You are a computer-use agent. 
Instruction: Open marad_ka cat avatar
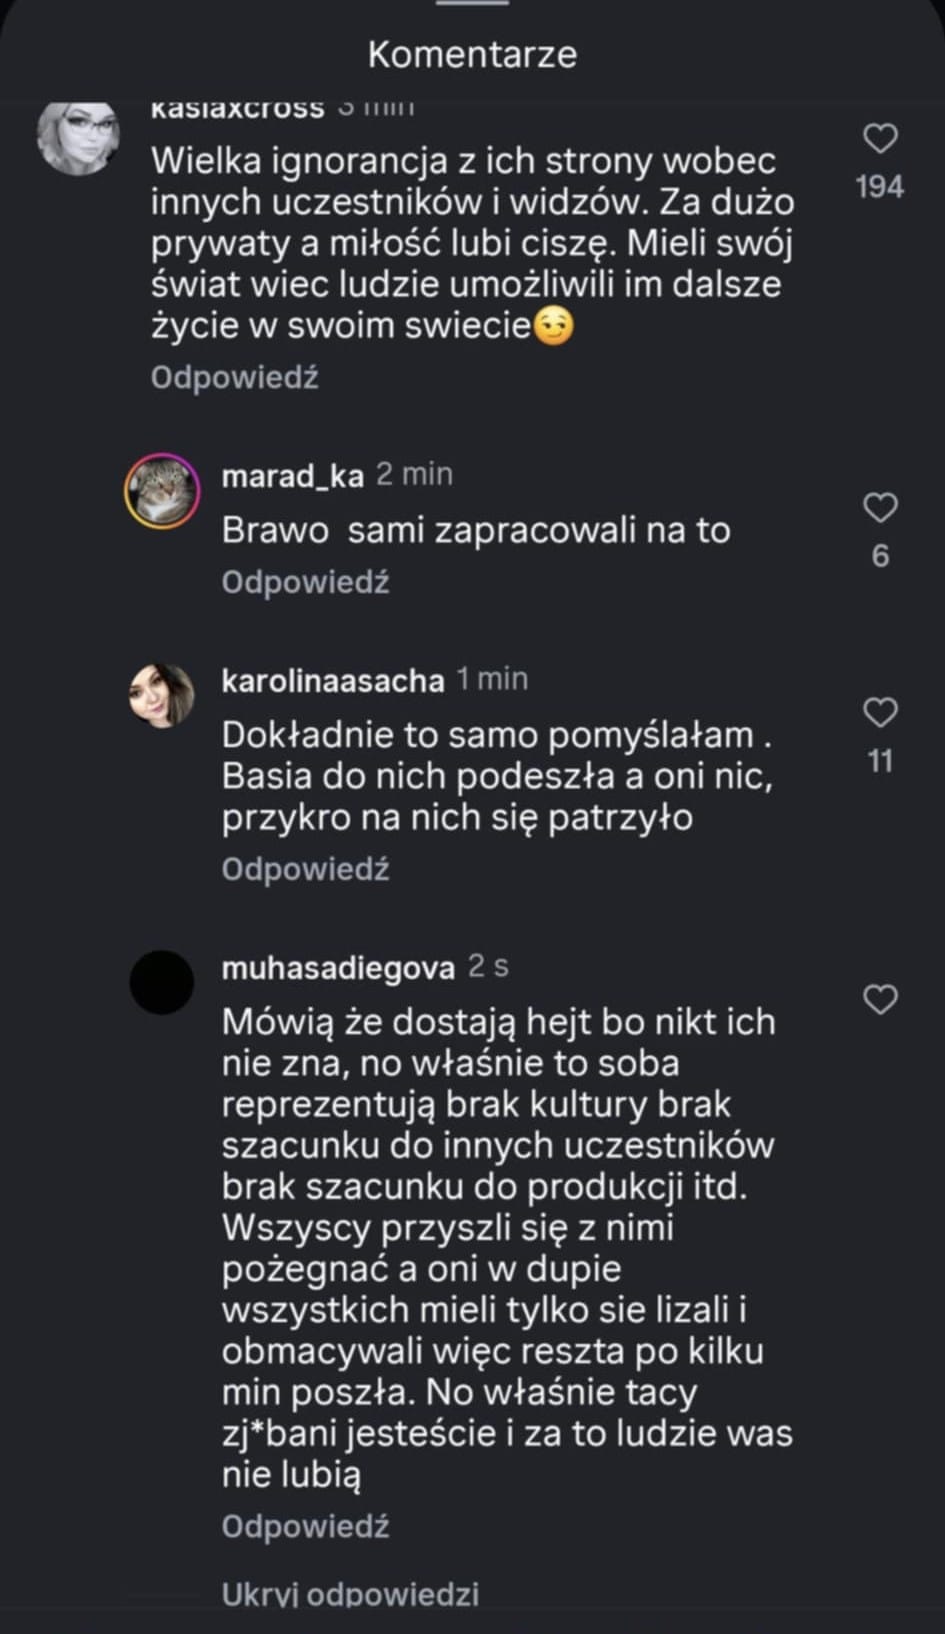click(x=162, y=491)
